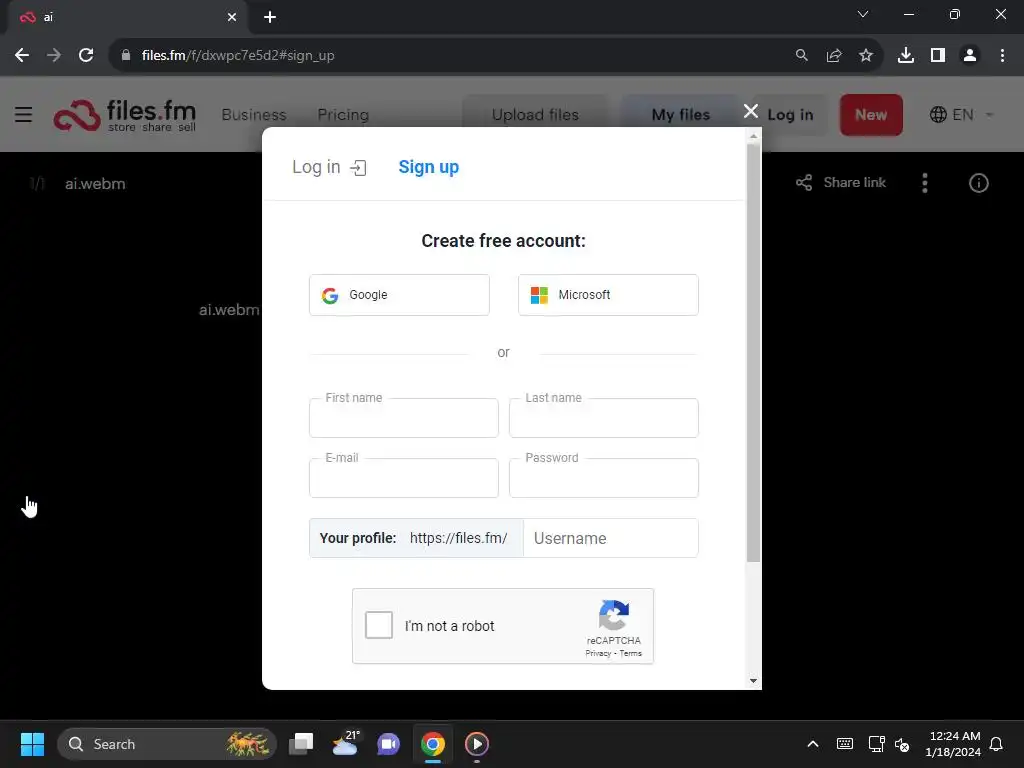
Task: Click the Chrome icon on the taskbar
Action: [432, 744]
